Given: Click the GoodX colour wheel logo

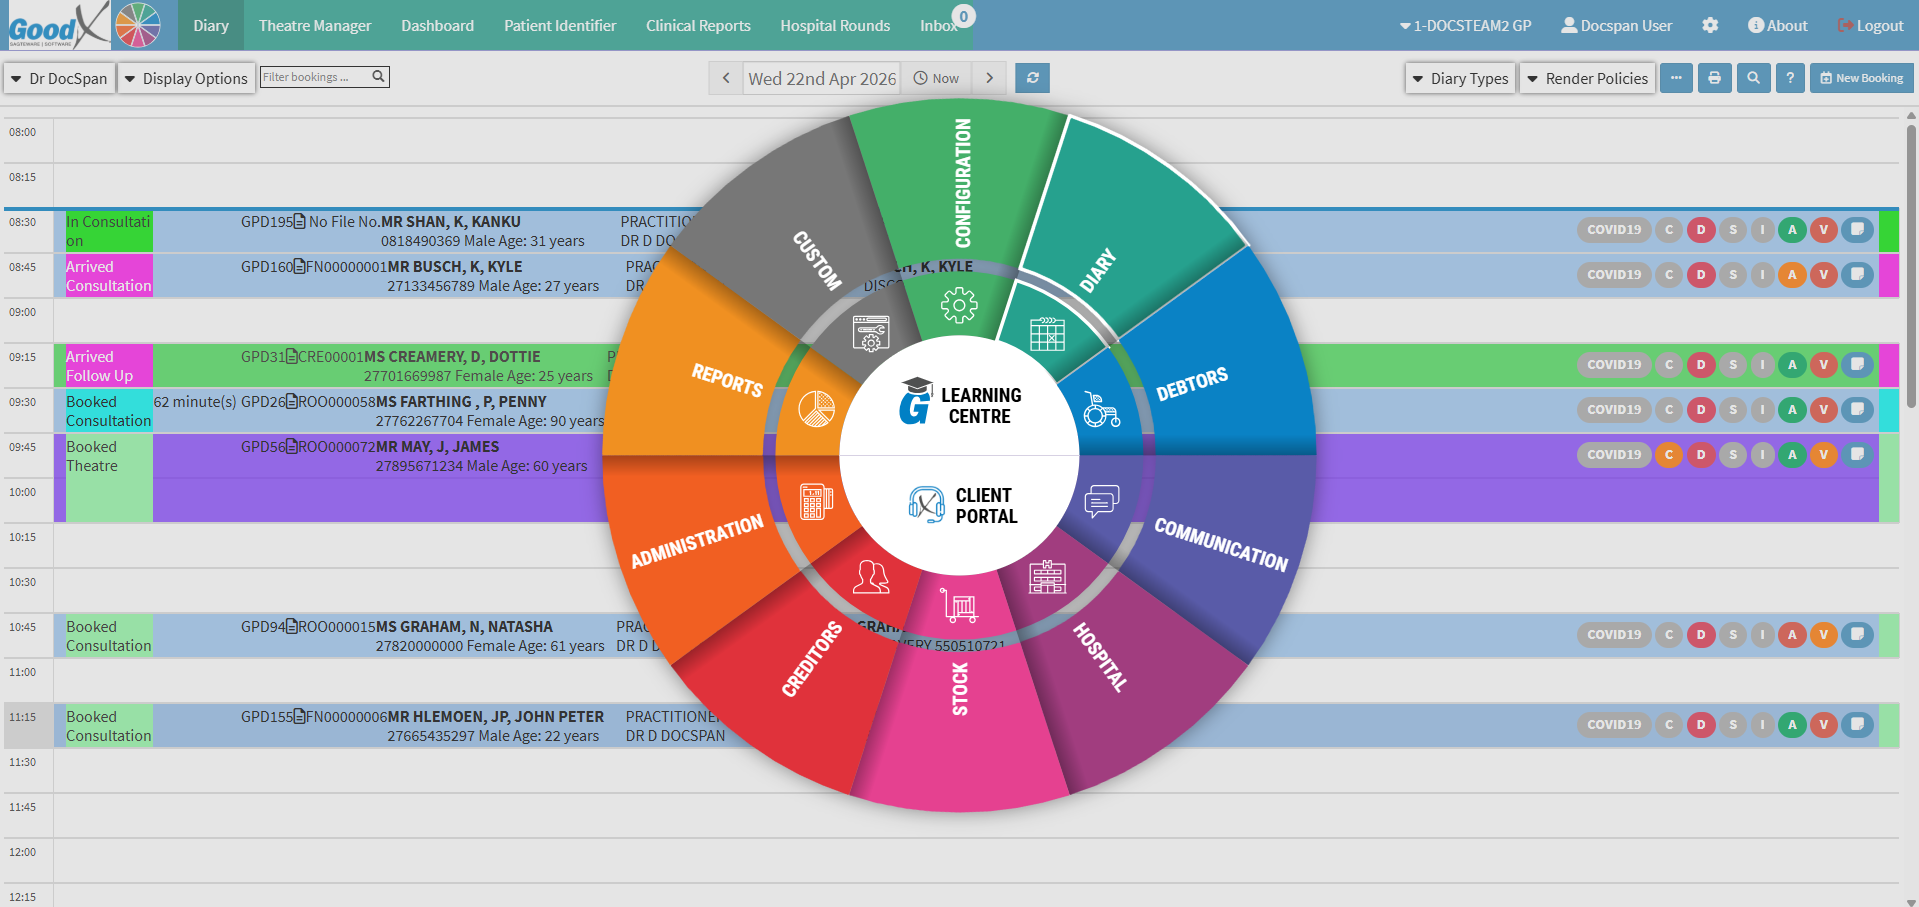Looking at the screenshot, I should coord(138,25).
